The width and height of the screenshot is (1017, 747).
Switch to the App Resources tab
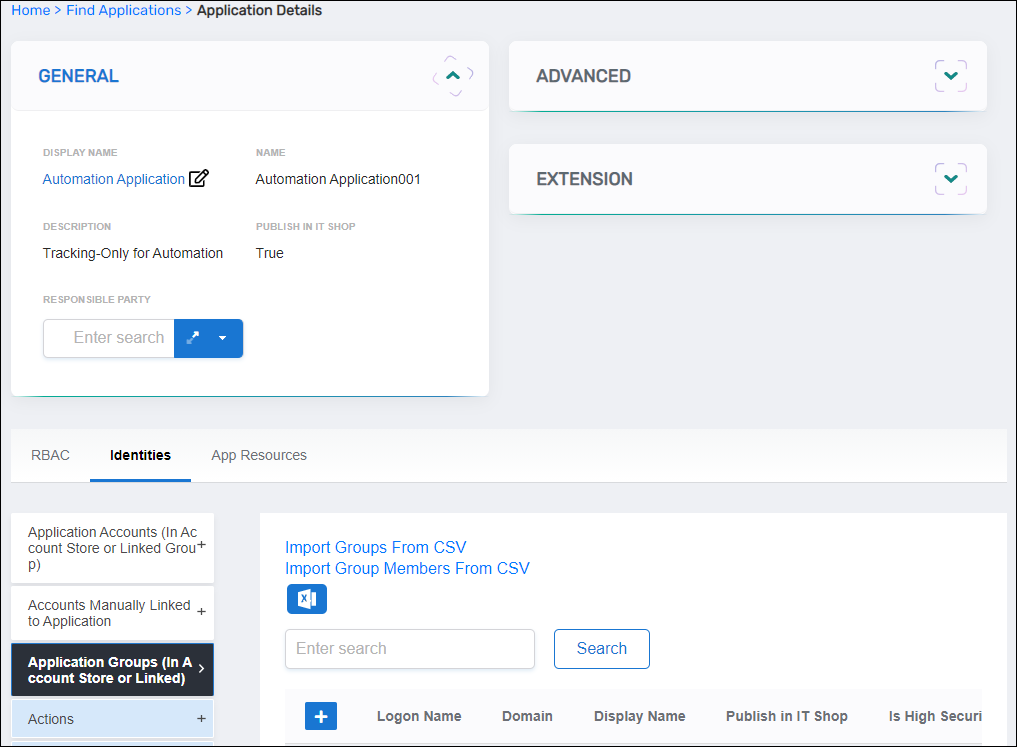(258, 455)
